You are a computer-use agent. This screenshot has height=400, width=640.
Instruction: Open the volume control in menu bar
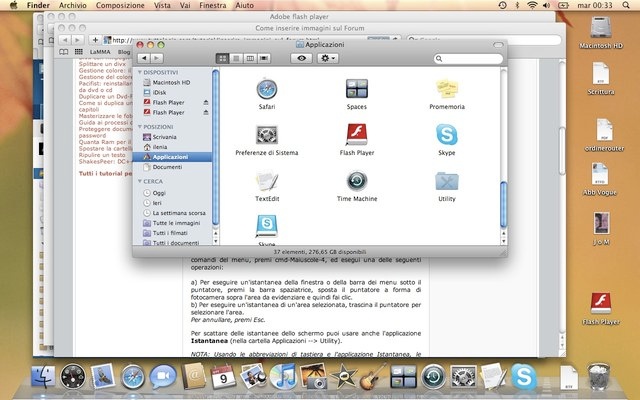tap(547, 5)
